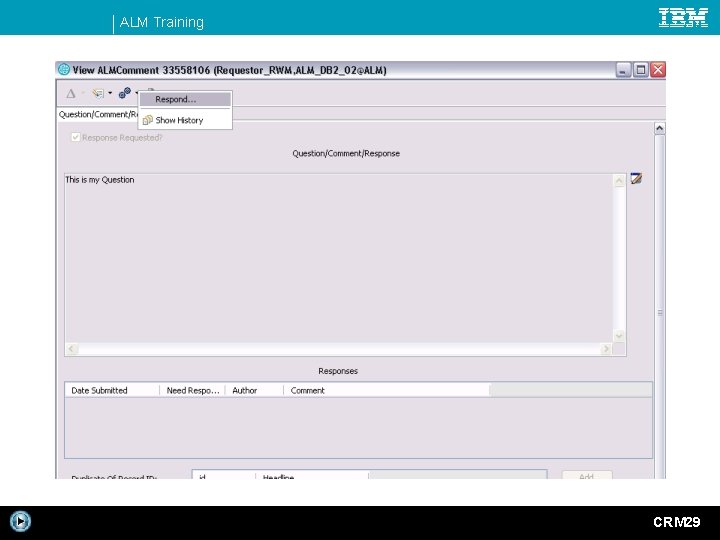This screenshot has height=540, width=720.
Task: Sort by the Comment column header
Action: tap(387, 390)
